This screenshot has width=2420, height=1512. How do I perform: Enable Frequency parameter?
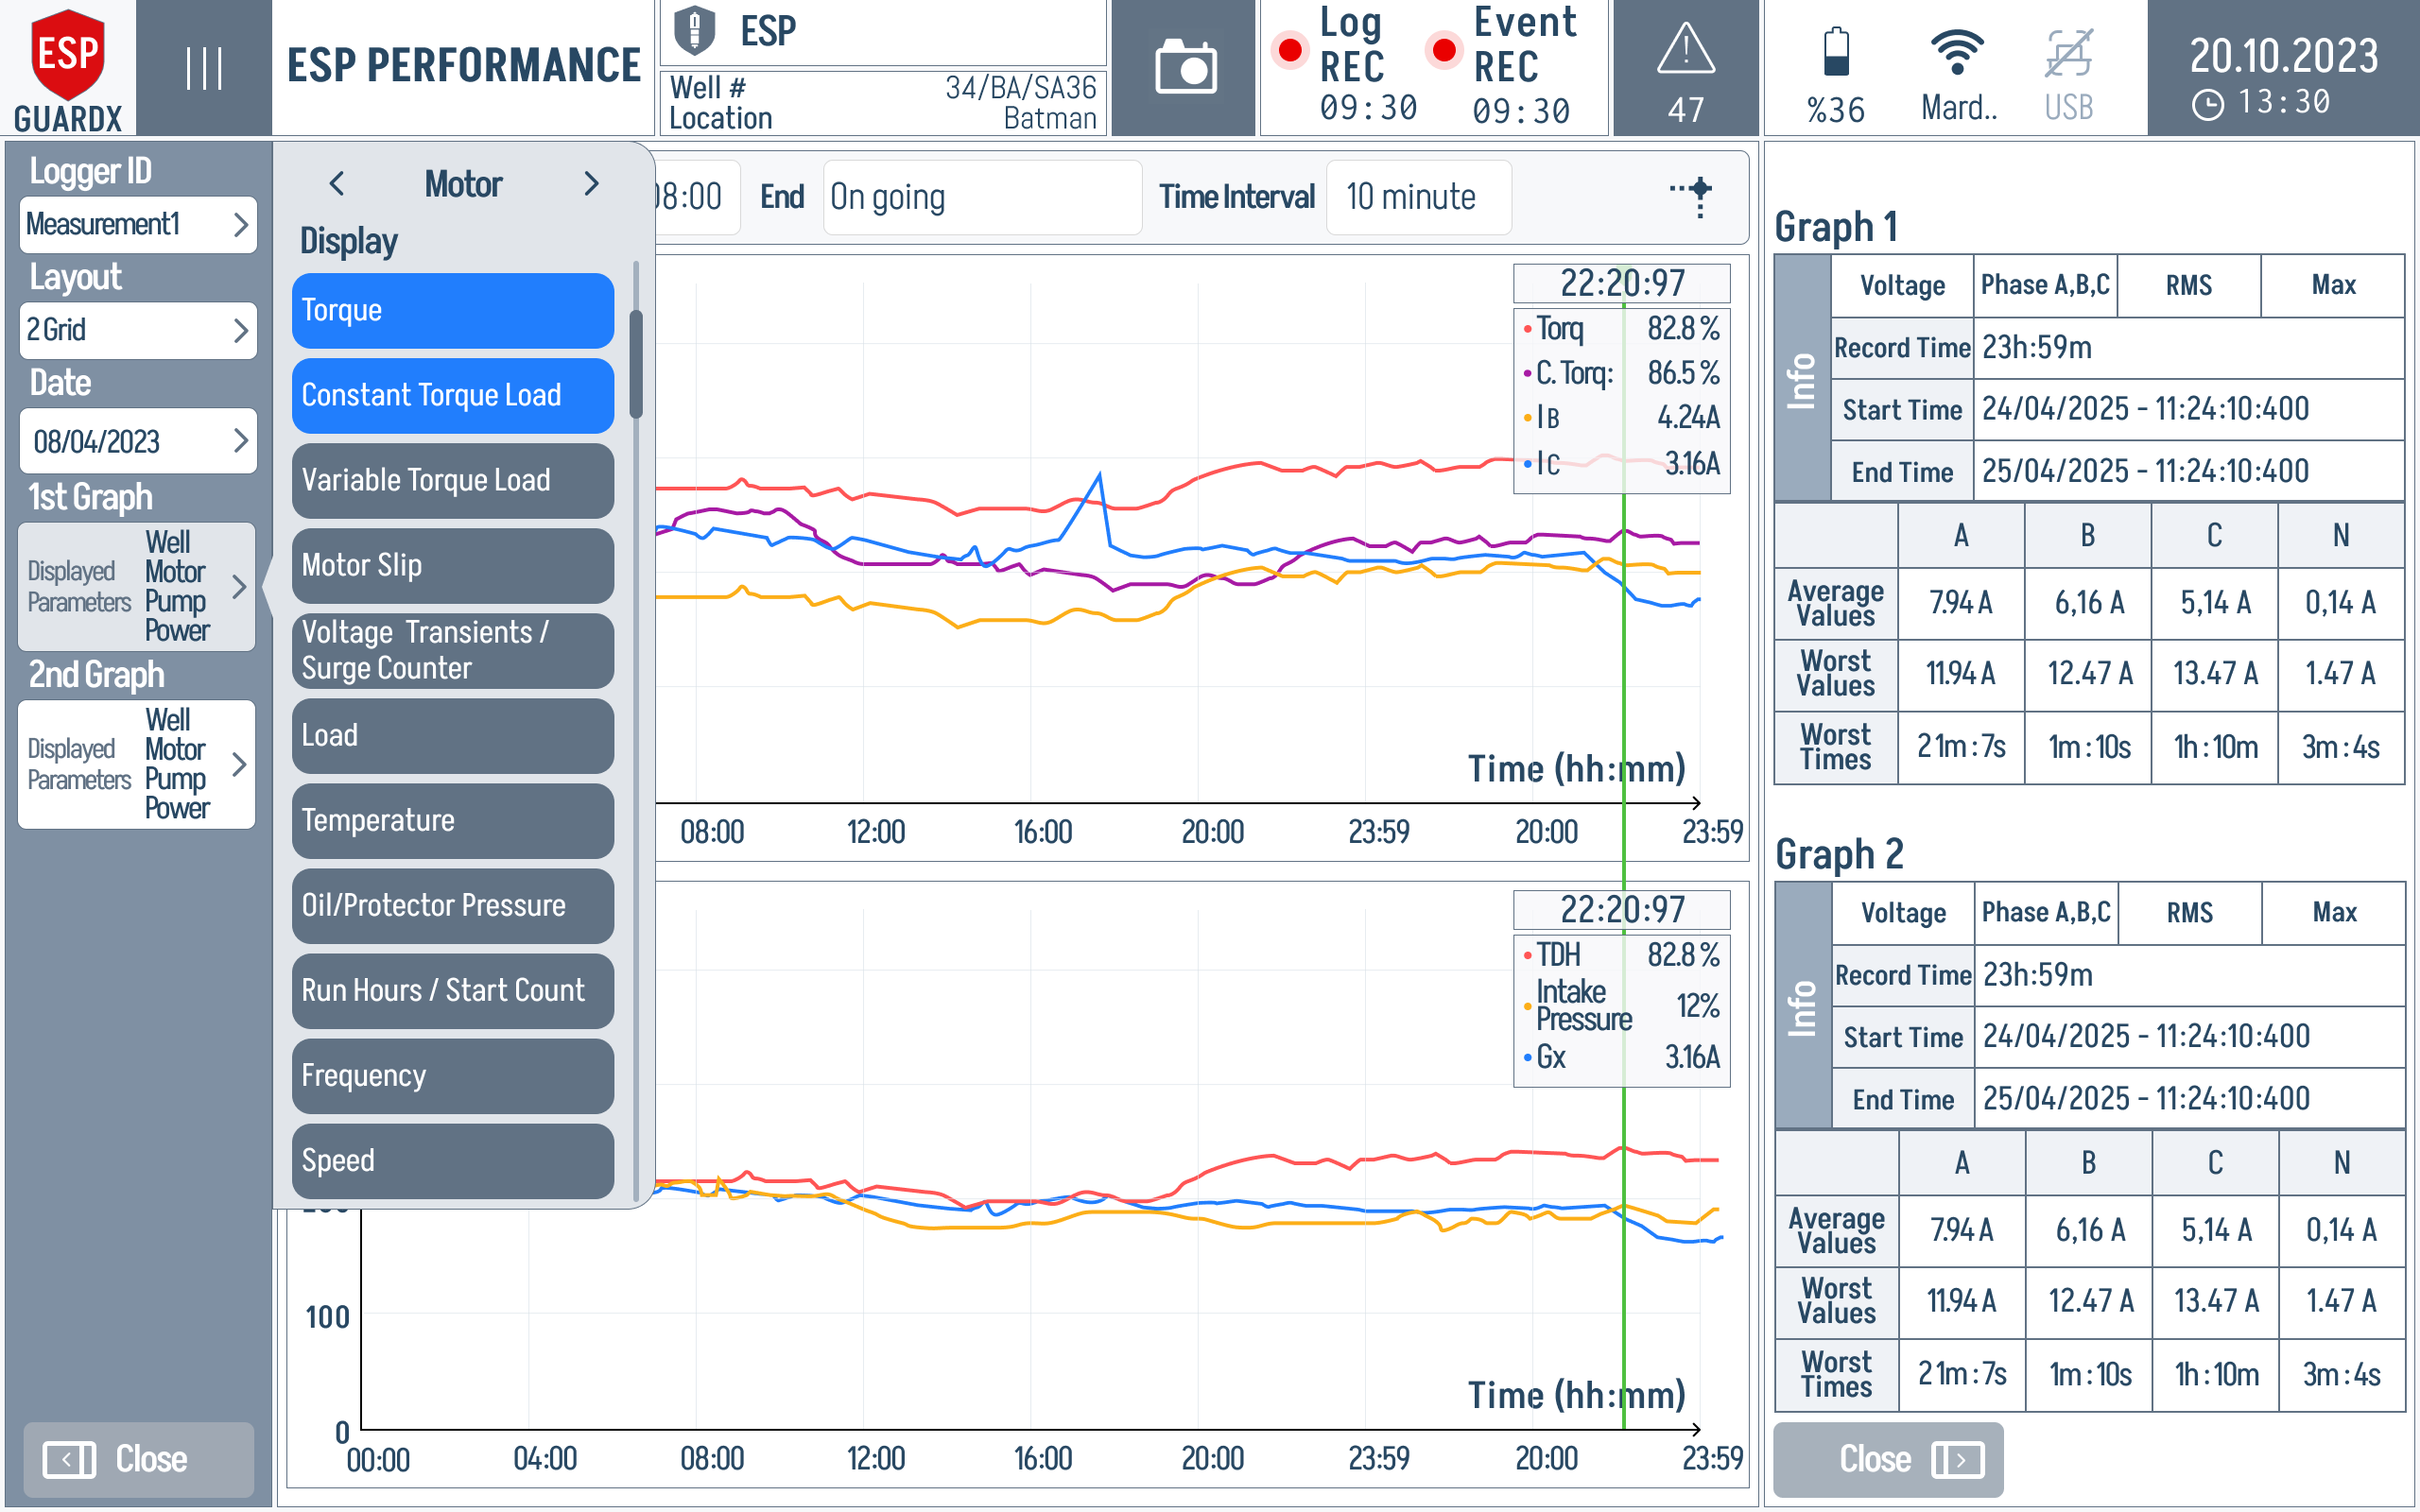[x=453, y=1075]
